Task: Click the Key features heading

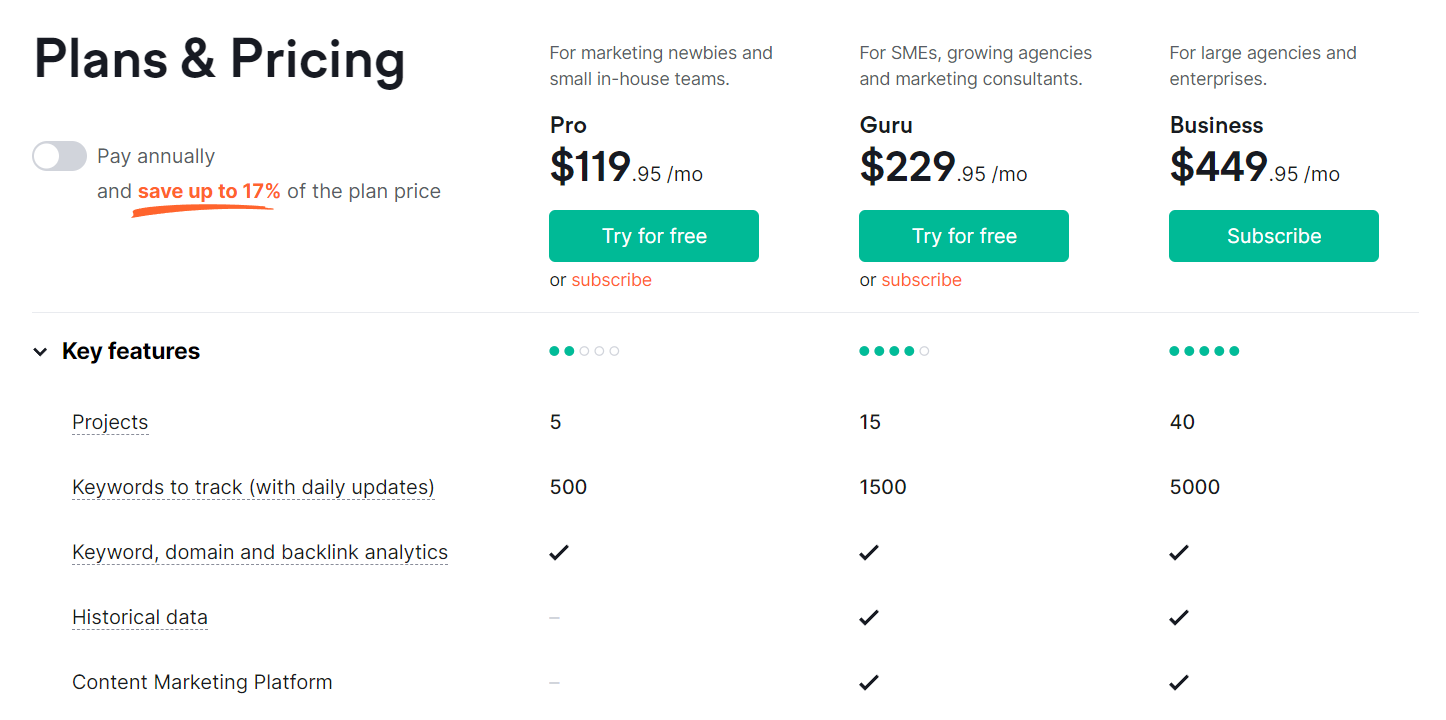Action: coord(131,351)
